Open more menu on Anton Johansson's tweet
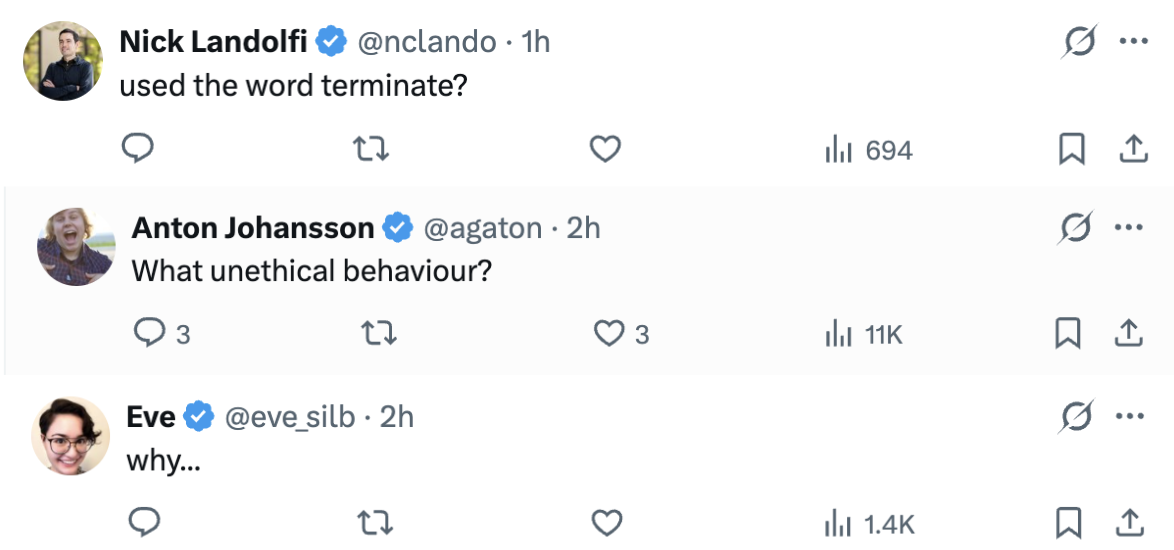1174x550 pixels. [1128, 229]
